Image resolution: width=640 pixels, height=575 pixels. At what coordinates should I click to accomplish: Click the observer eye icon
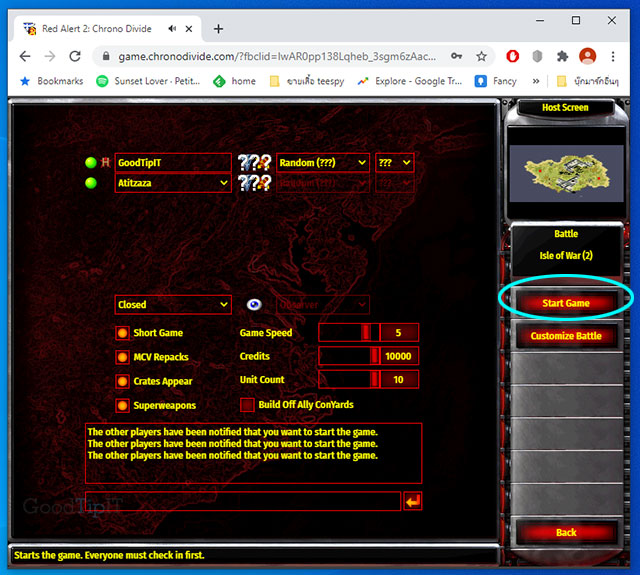click(x=254, y=304)
